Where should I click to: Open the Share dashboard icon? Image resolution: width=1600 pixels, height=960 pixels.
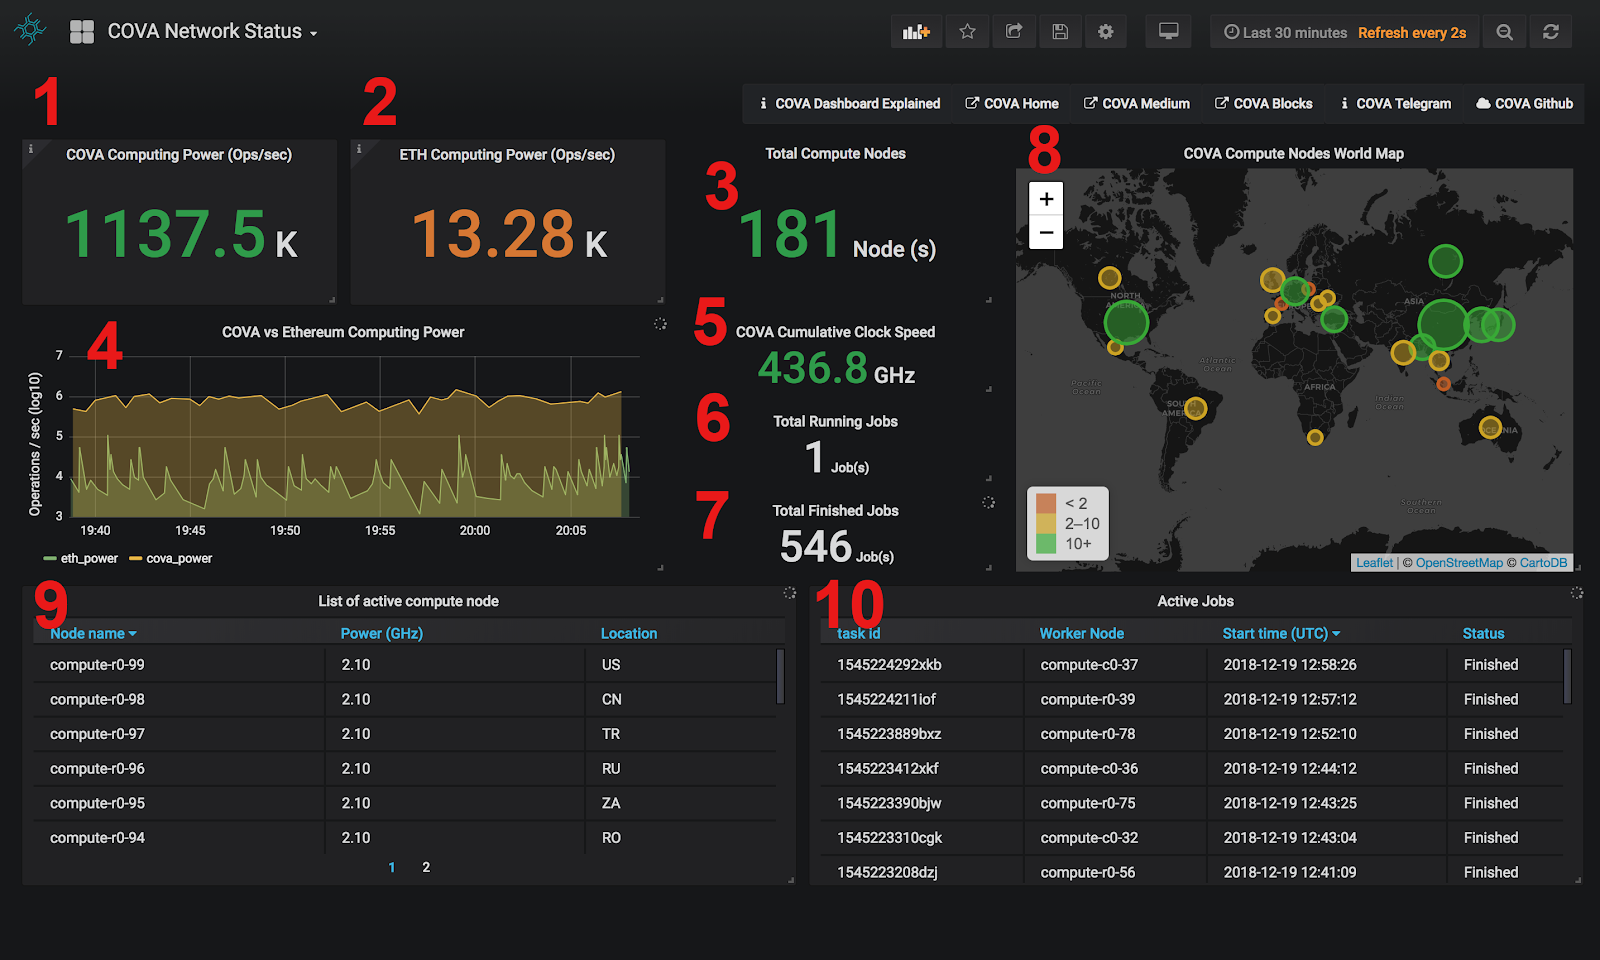(1014, 32)
